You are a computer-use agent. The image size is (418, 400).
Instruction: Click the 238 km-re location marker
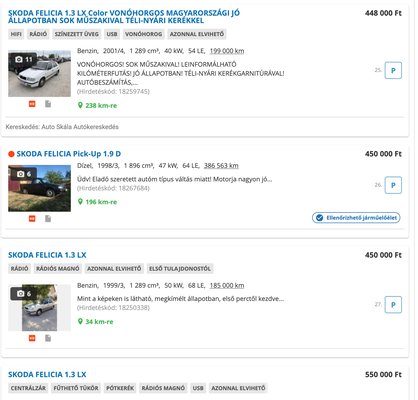97,105
